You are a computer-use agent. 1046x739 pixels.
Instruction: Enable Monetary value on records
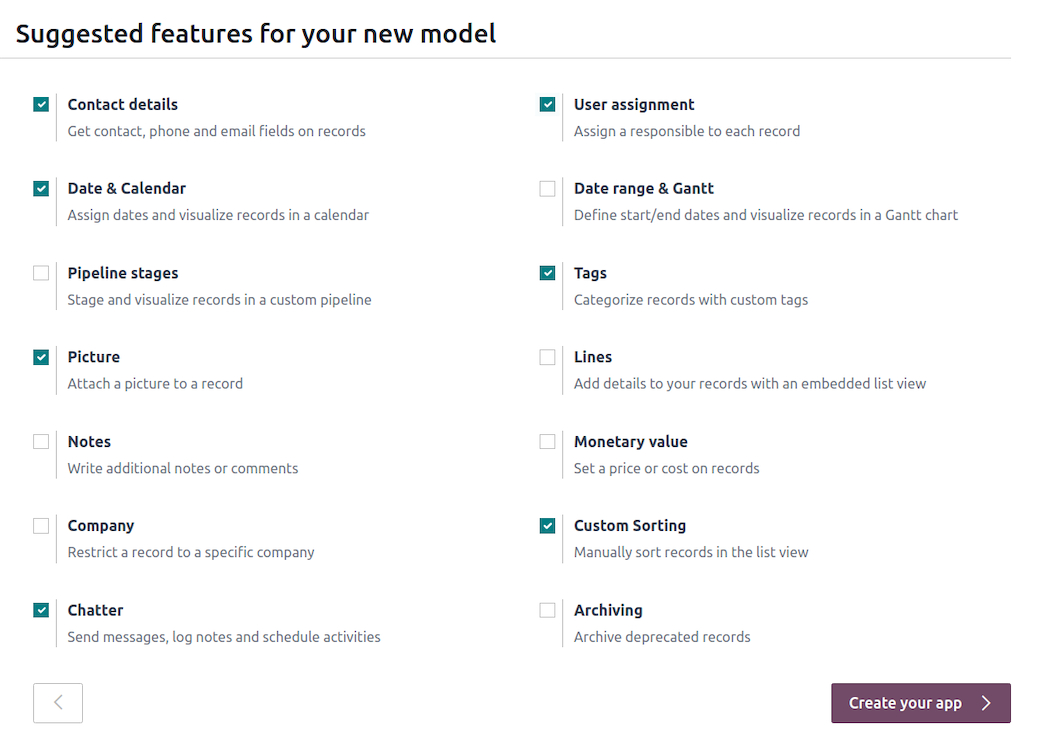548,441
